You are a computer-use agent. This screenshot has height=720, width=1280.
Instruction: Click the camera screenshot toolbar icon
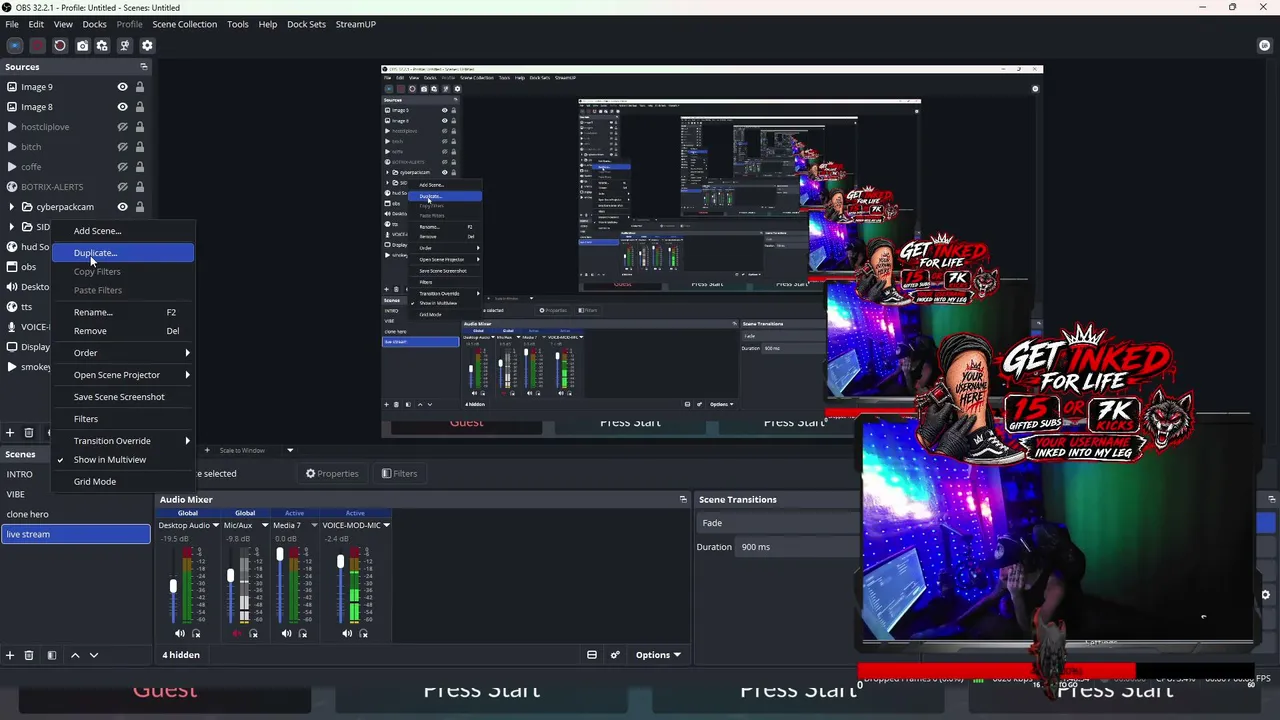coord(82,45)
